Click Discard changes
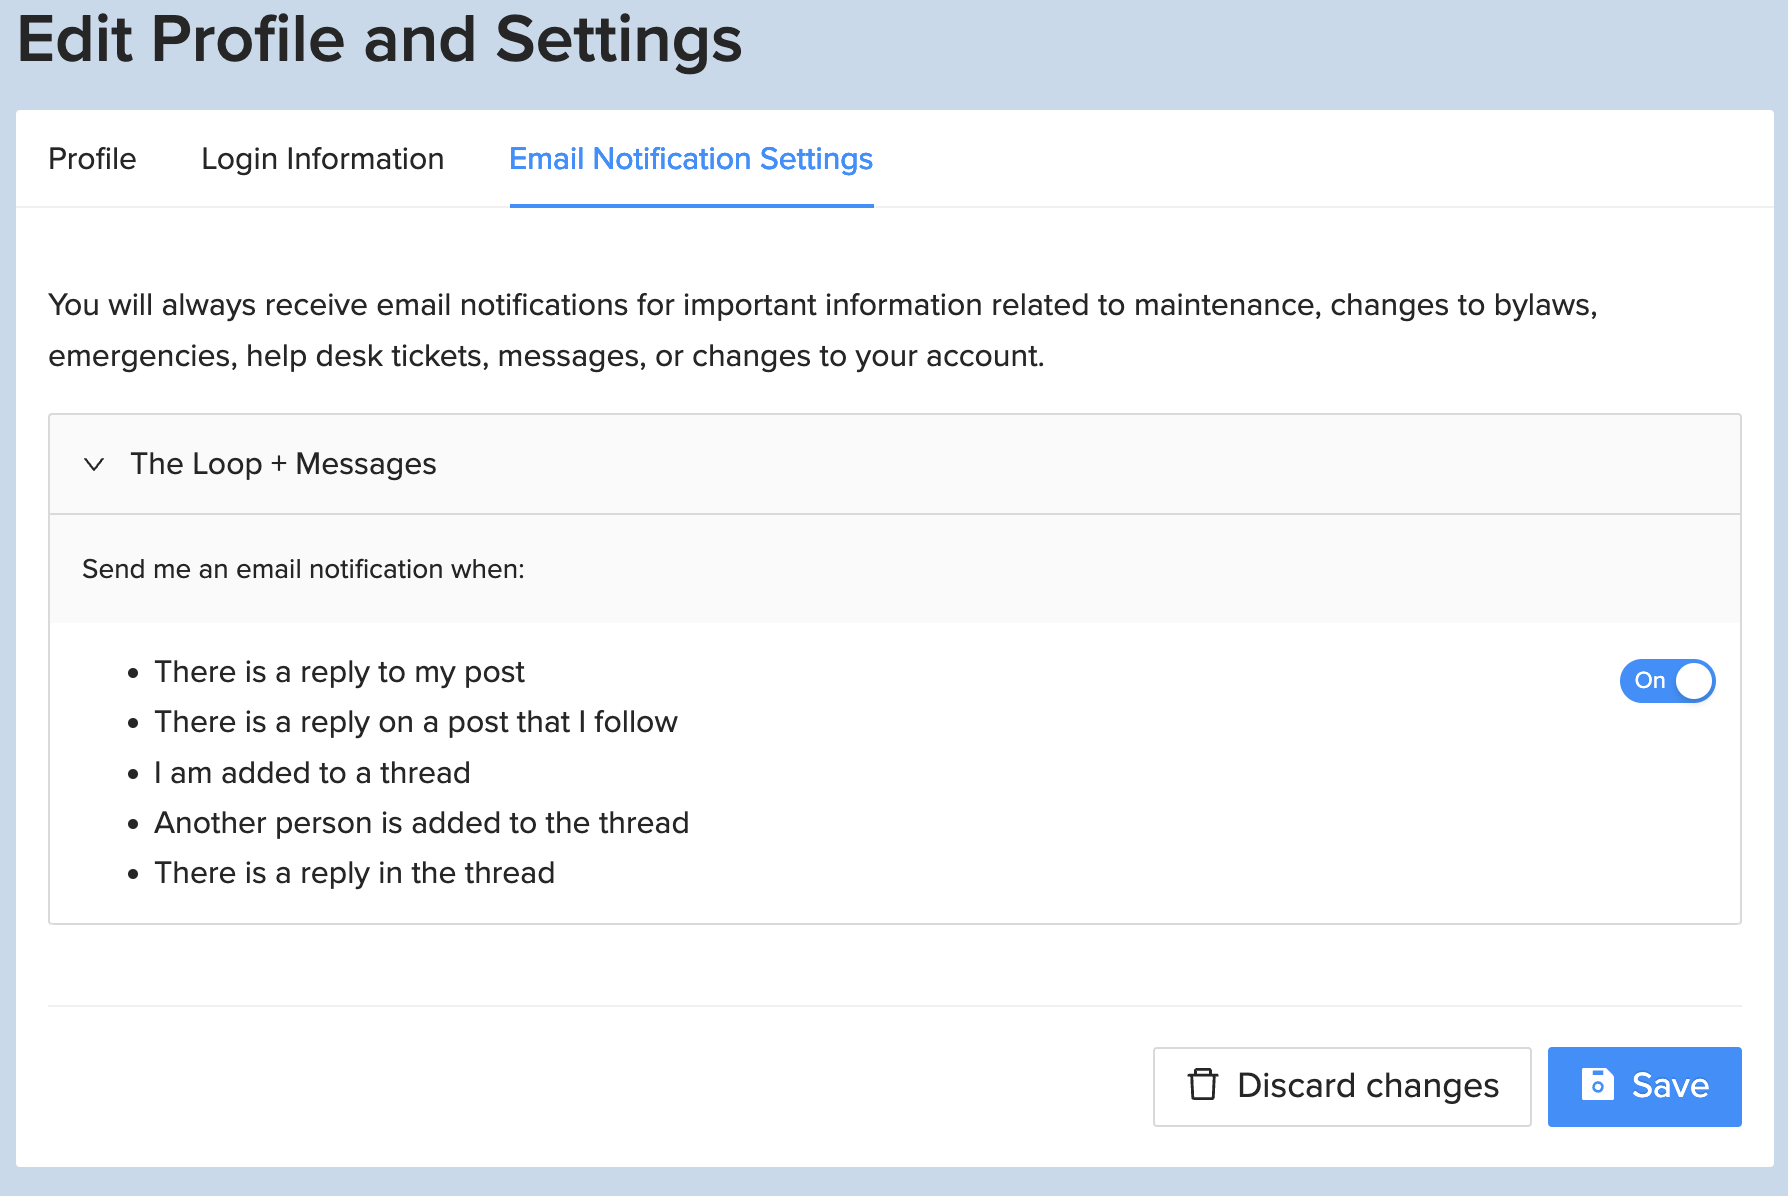Viewport: 1788px width, 1196px height. pyautogui.click(x=1342, y=1086)
